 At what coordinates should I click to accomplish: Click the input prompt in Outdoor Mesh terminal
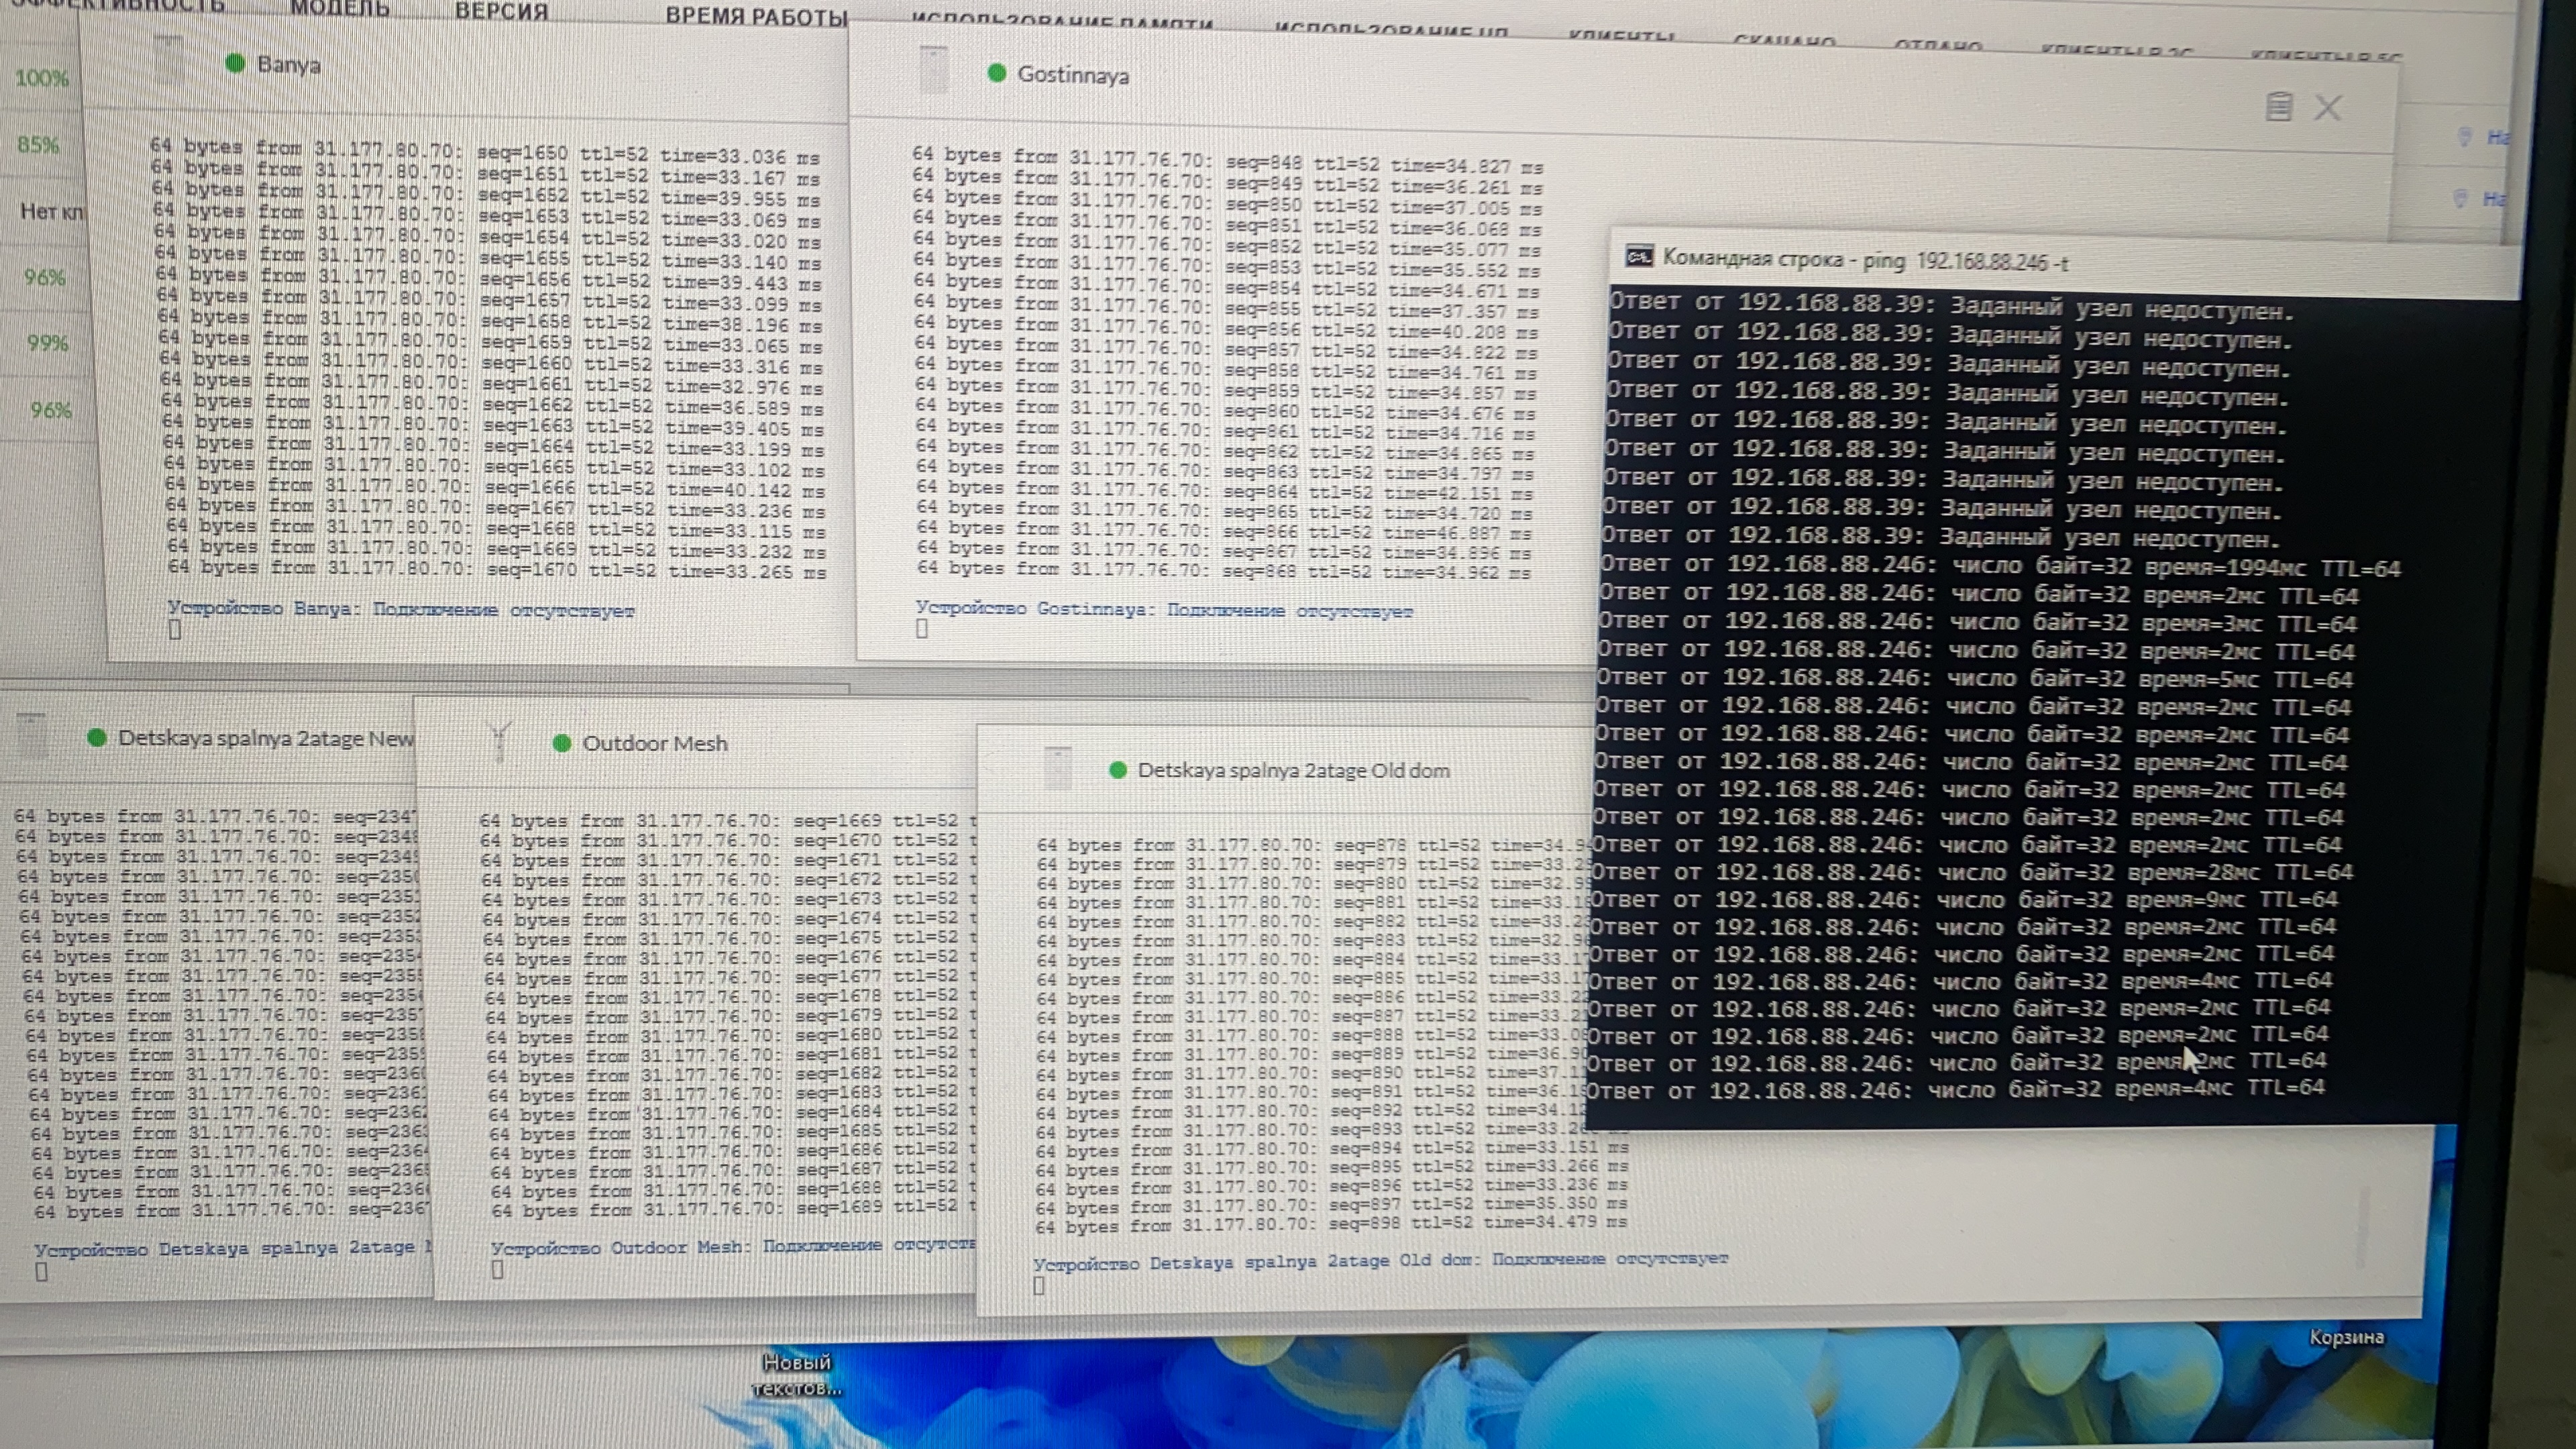(498, 1269)
